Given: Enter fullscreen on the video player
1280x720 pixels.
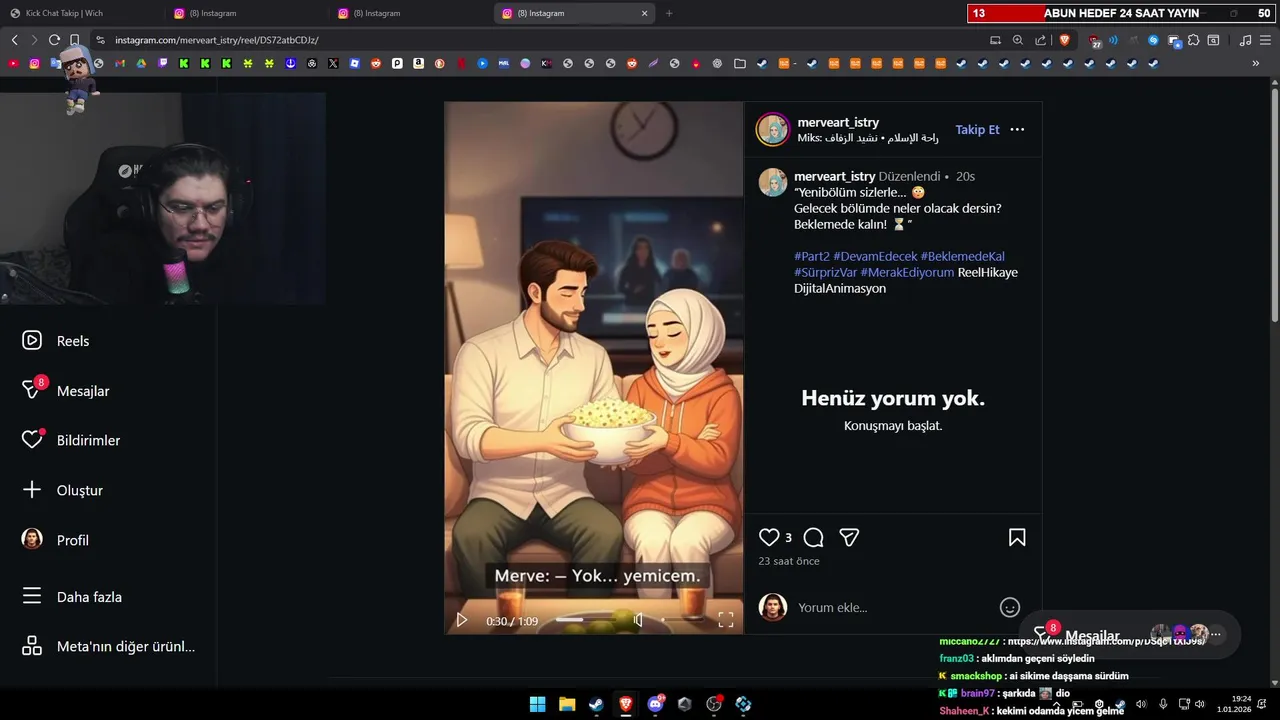Looking at the screenshot, I should click(726, 620).
